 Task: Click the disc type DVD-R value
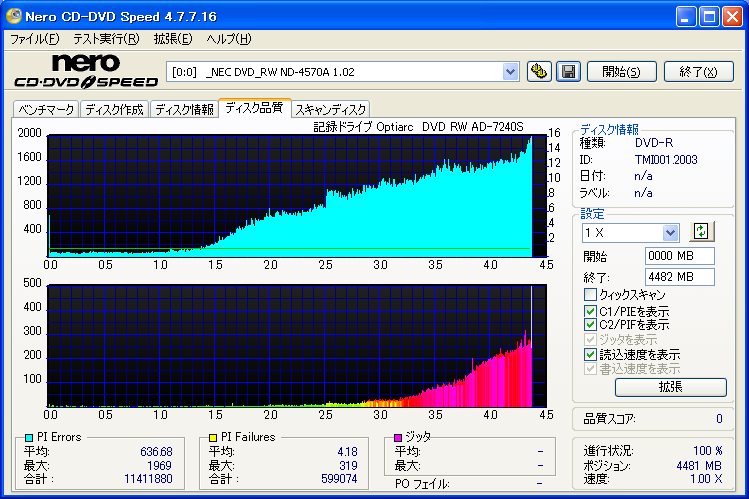point(653,143)
